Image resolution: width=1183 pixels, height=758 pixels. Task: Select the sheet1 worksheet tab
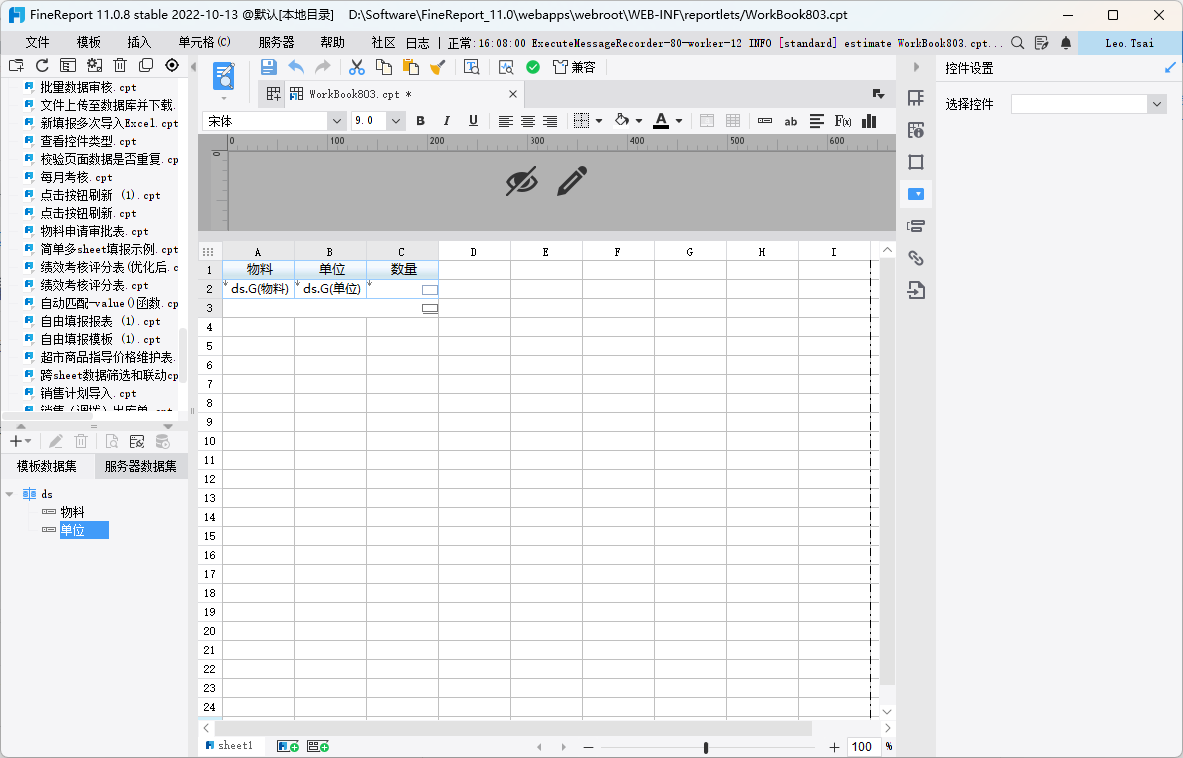pos(230,746)
